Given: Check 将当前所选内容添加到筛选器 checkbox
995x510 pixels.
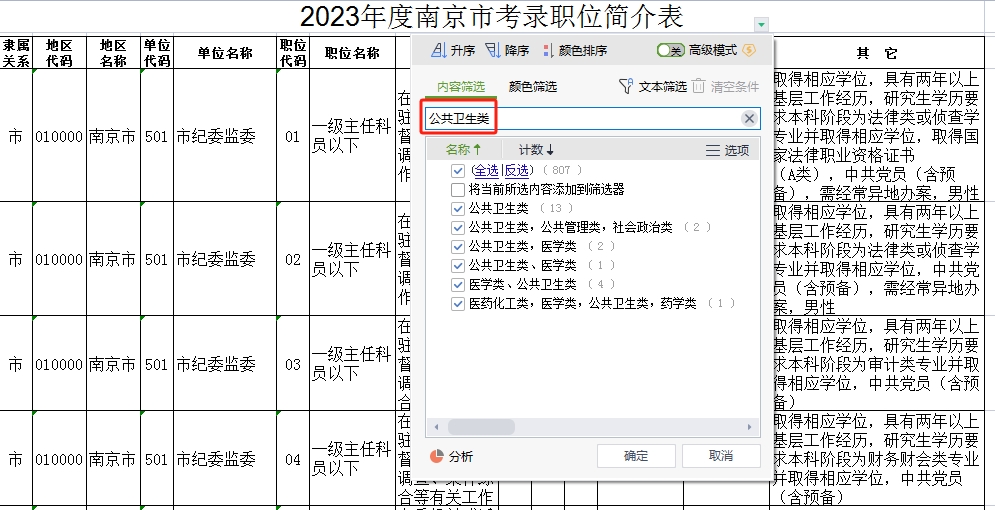Looking at the screenshot, I should coord(458,189).
